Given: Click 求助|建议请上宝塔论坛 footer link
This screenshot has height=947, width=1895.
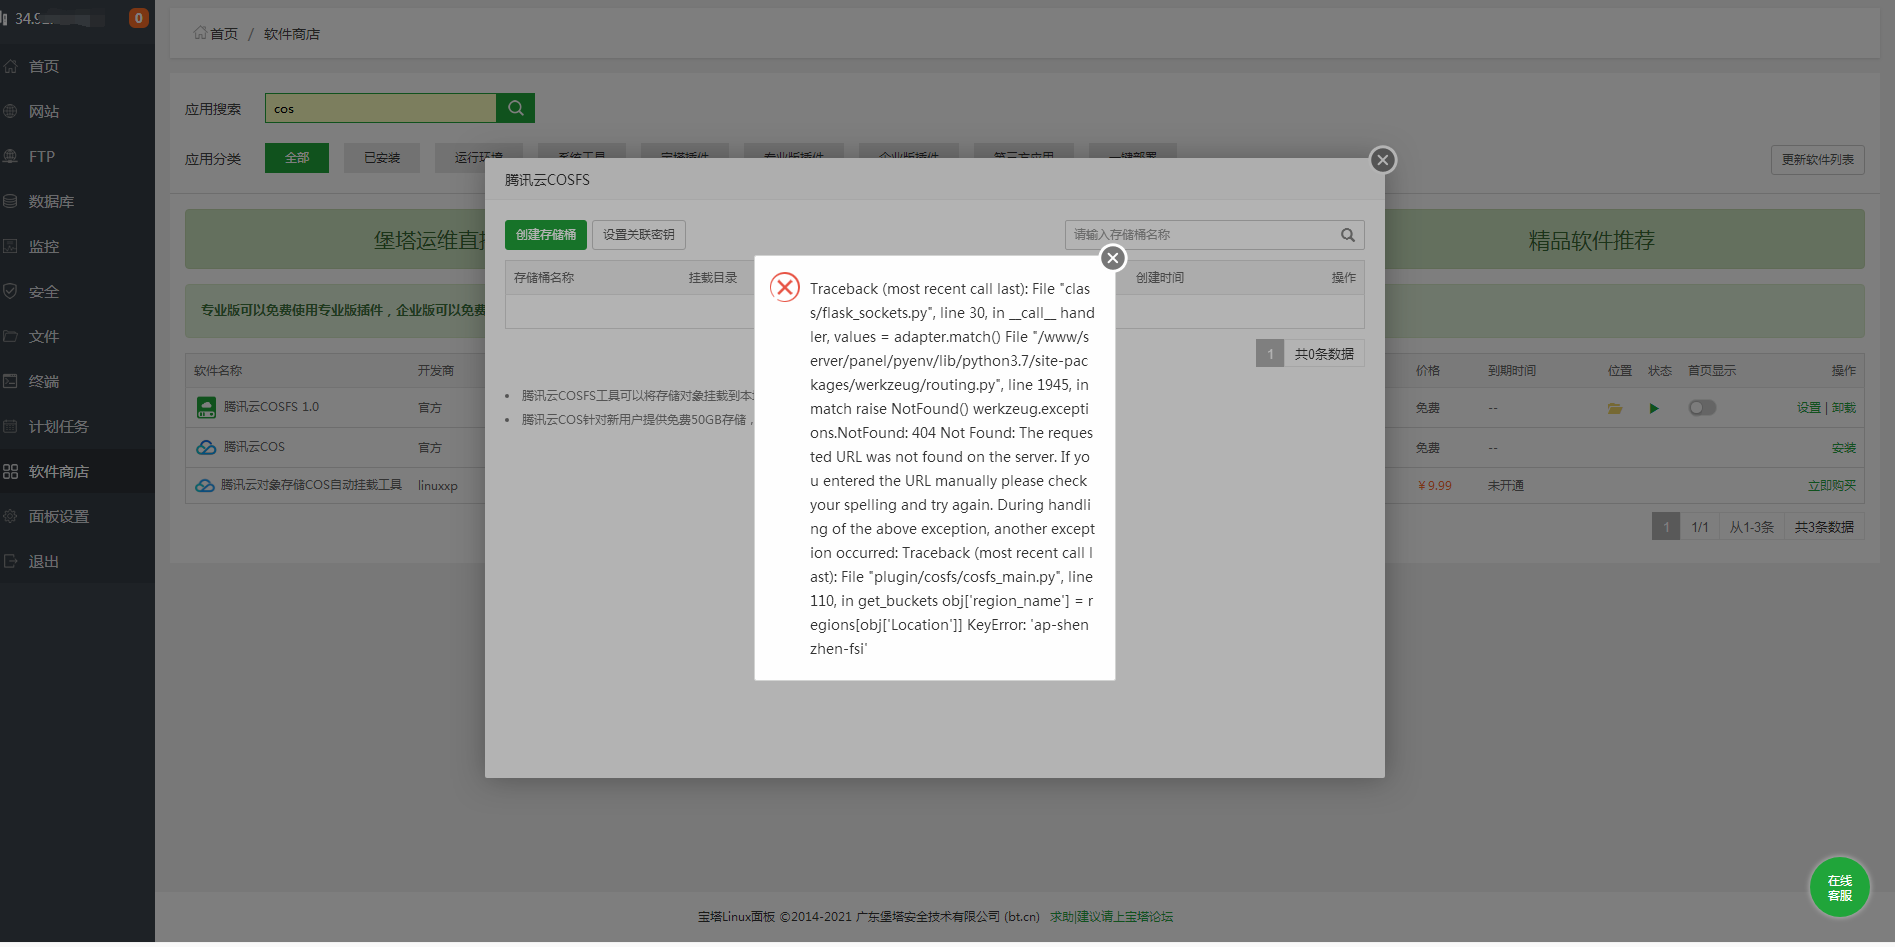Looking at the screenshot, I should click(x=1112, y=916).
